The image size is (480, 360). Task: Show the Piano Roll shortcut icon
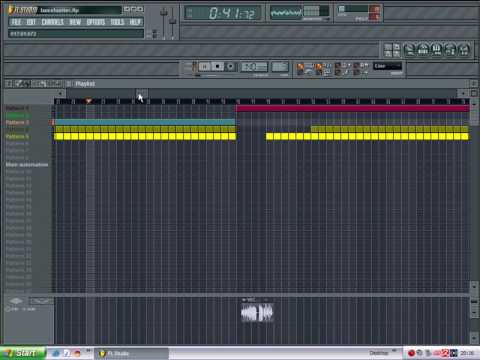coord(437,50)
